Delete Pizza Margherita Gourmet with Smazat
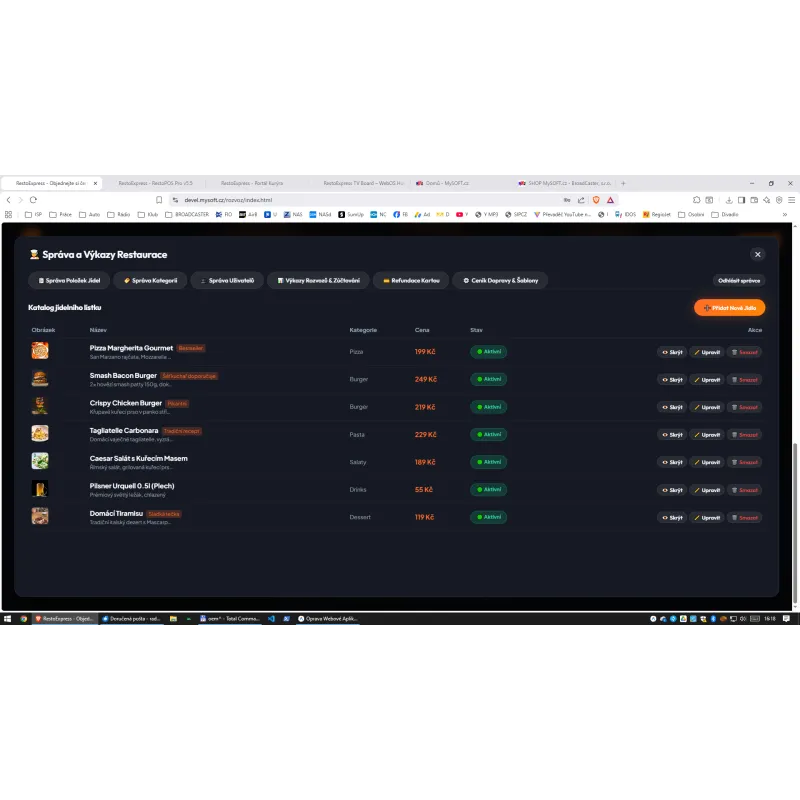This screenshot has height=800, width=800. (x=744, y=352)
